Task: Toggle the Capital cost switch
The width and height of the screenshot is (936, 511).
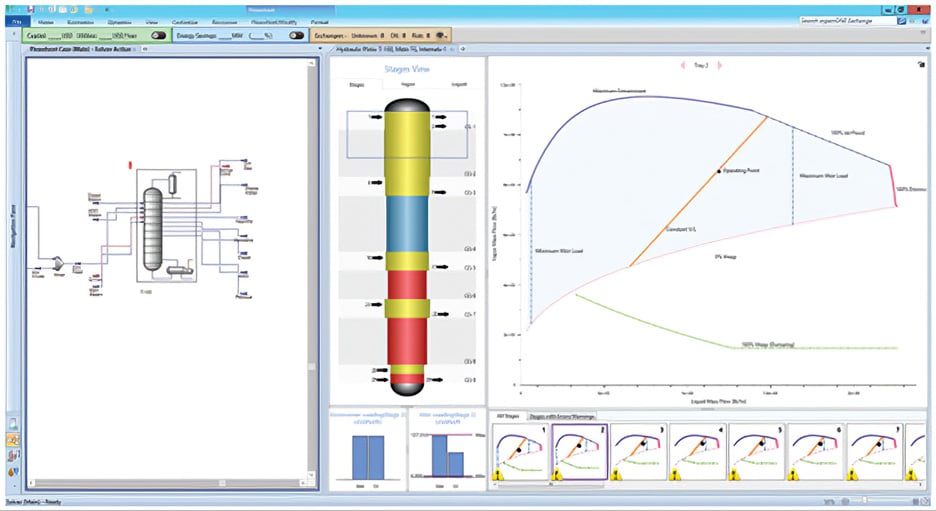Action: point(158,34)
